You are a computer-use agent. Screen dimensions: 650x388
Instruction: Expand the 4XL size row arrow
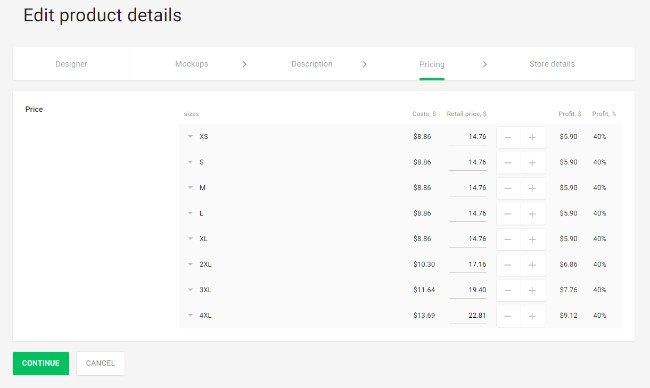(x=190, y=315)
